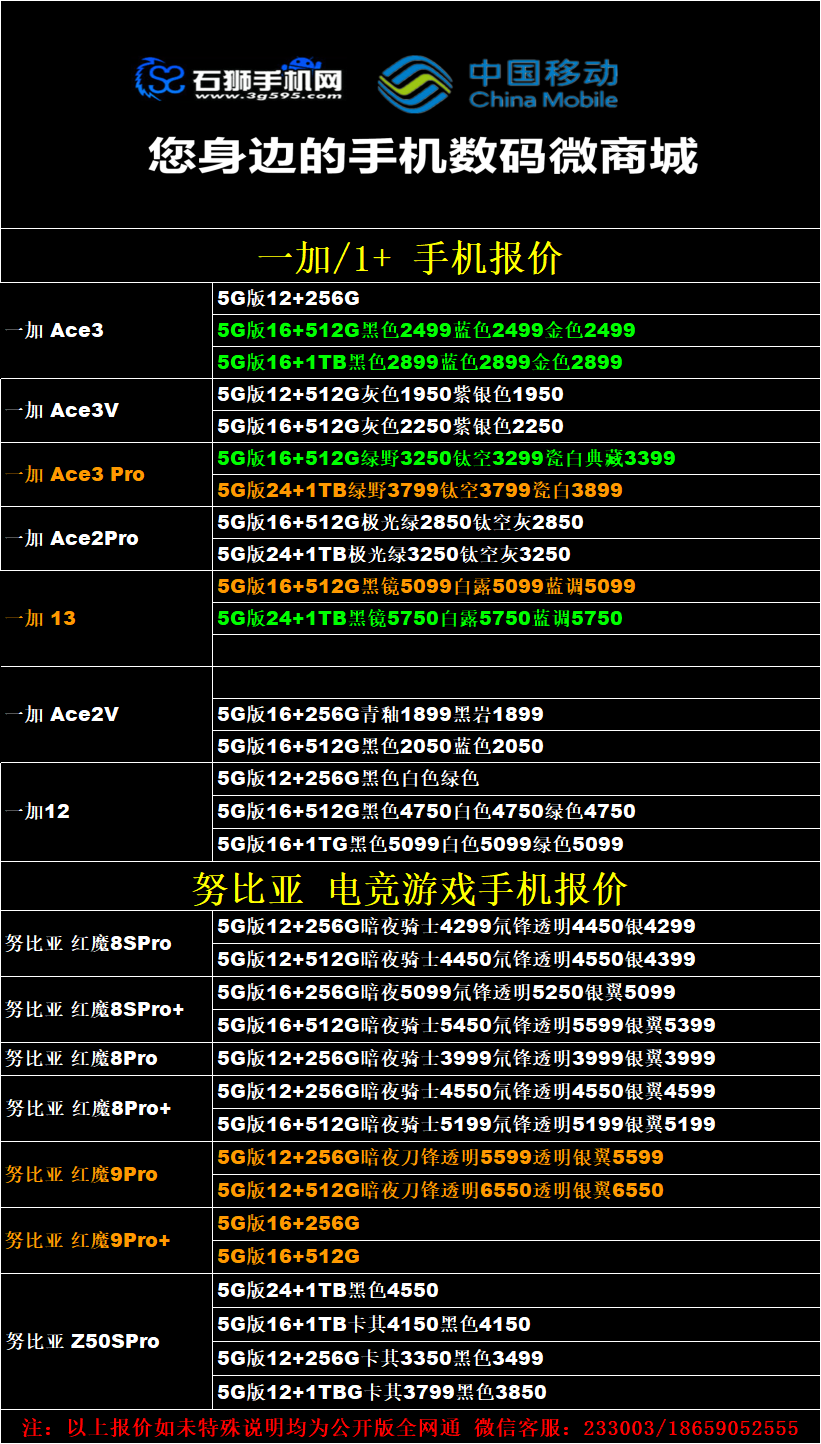Select the 努比亚 红魔8Pro+ model label
The image size is (821, 1444).
88,1108
